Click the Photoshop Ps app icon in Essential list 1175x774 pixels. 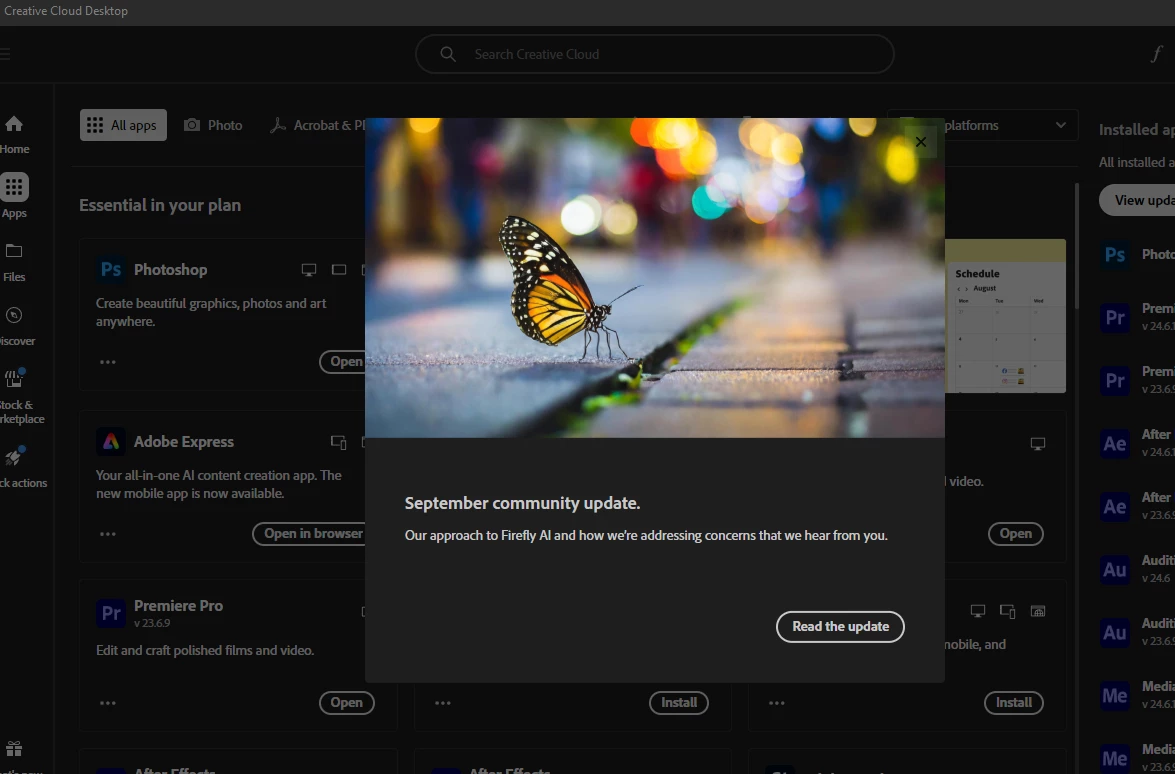111,270
